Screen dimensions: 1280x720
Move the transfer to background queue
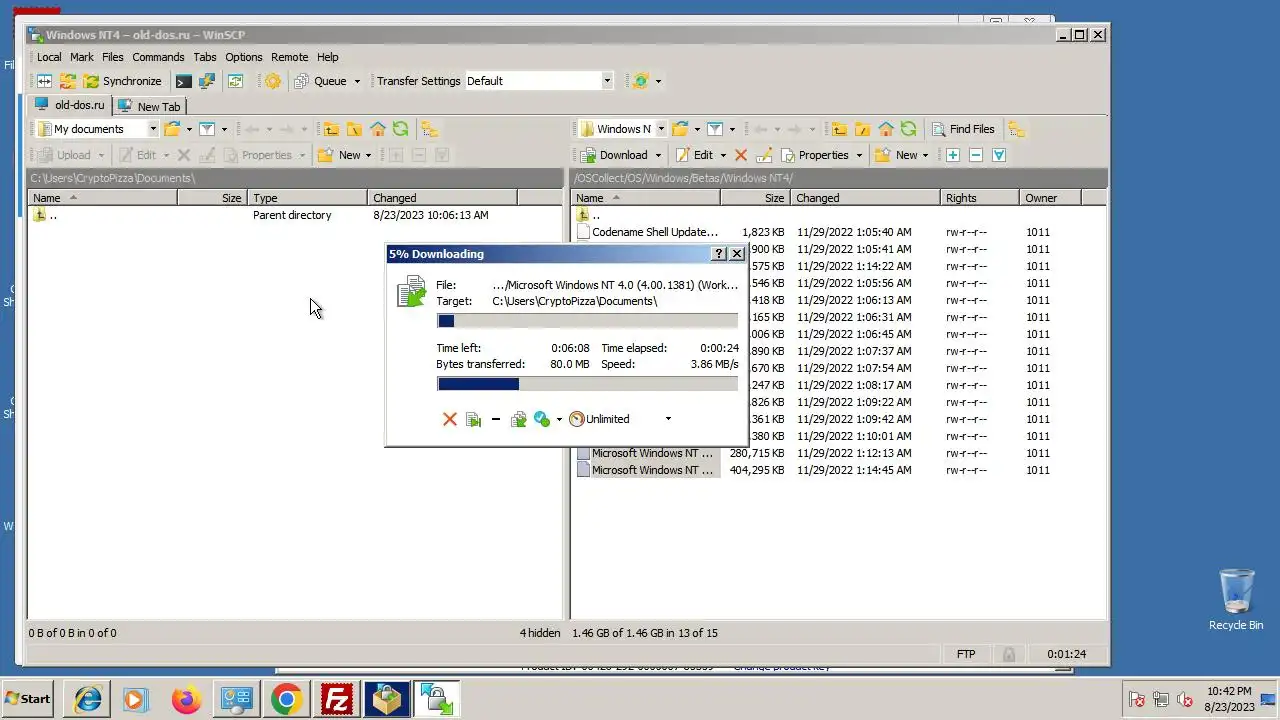pos(518,419)
